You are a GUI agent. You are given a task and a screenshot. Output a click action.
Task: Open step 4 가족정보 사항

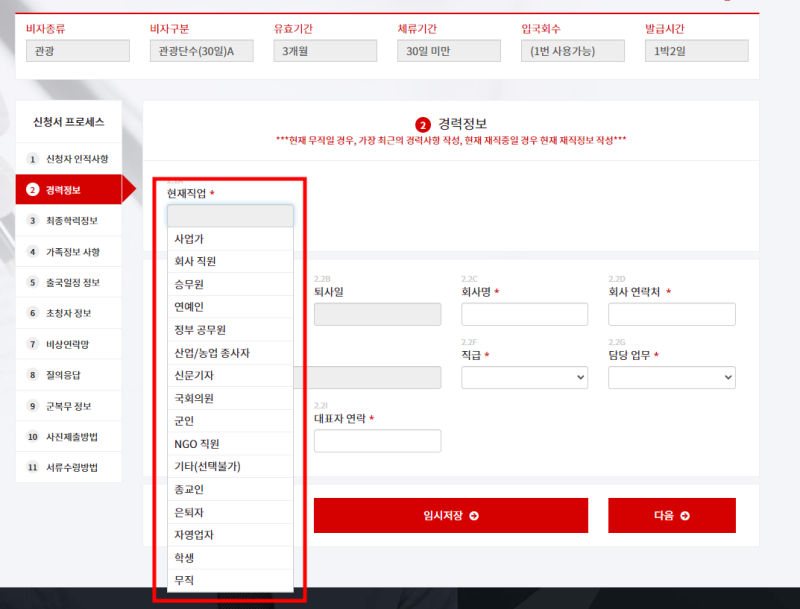click(x=68, y=251)
